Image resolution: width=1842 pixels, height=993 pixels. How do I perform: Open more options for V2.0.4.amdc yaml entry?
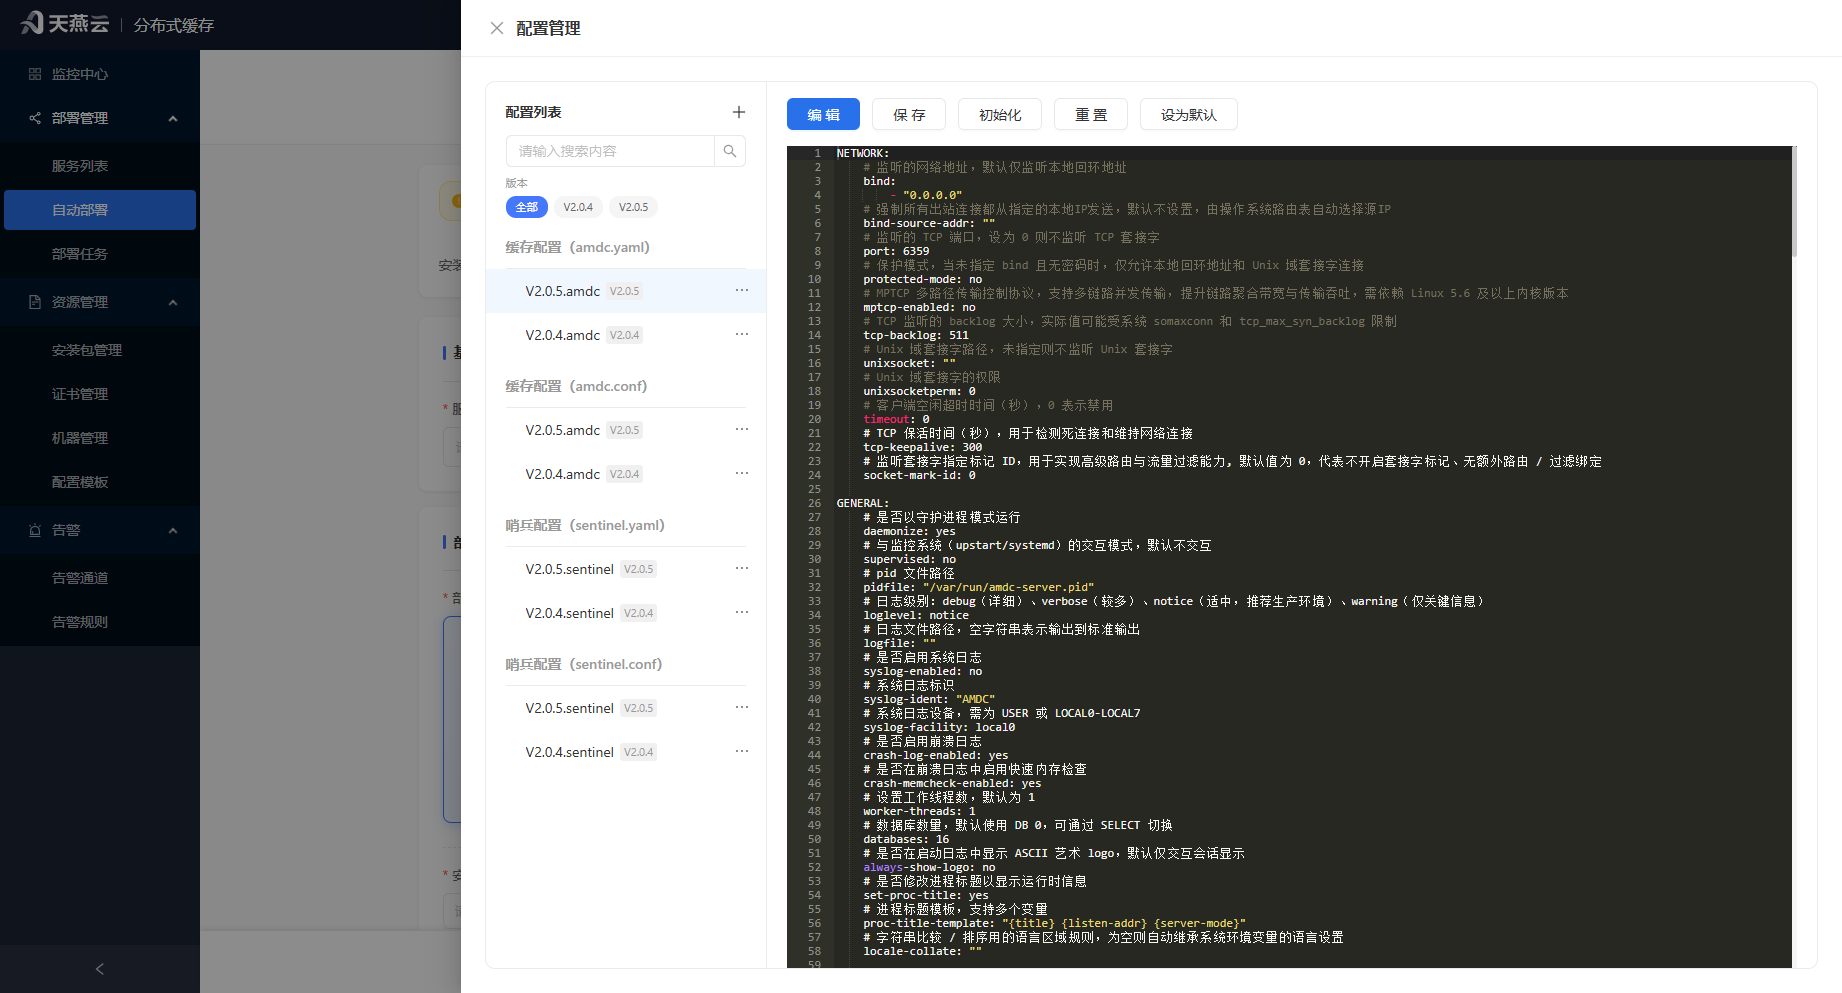[741, 334]
